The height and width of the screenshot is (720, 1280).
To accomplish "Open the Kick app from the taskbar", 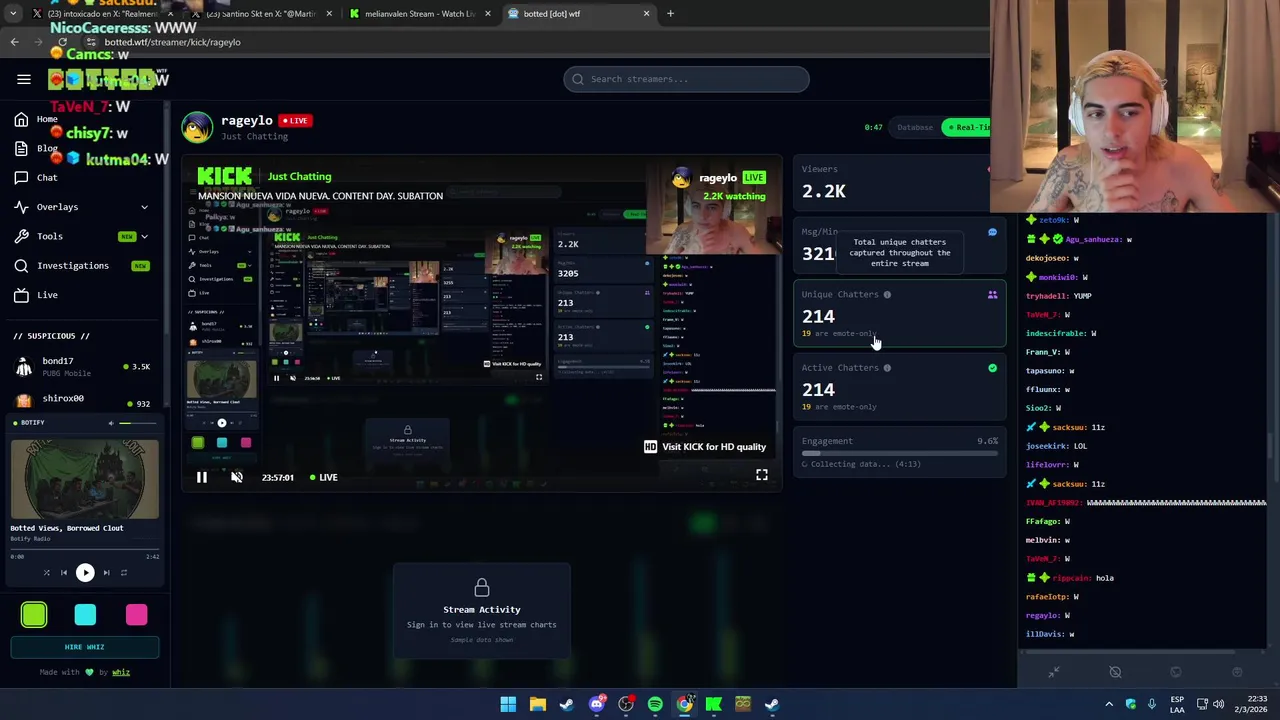I will point(714,704).
